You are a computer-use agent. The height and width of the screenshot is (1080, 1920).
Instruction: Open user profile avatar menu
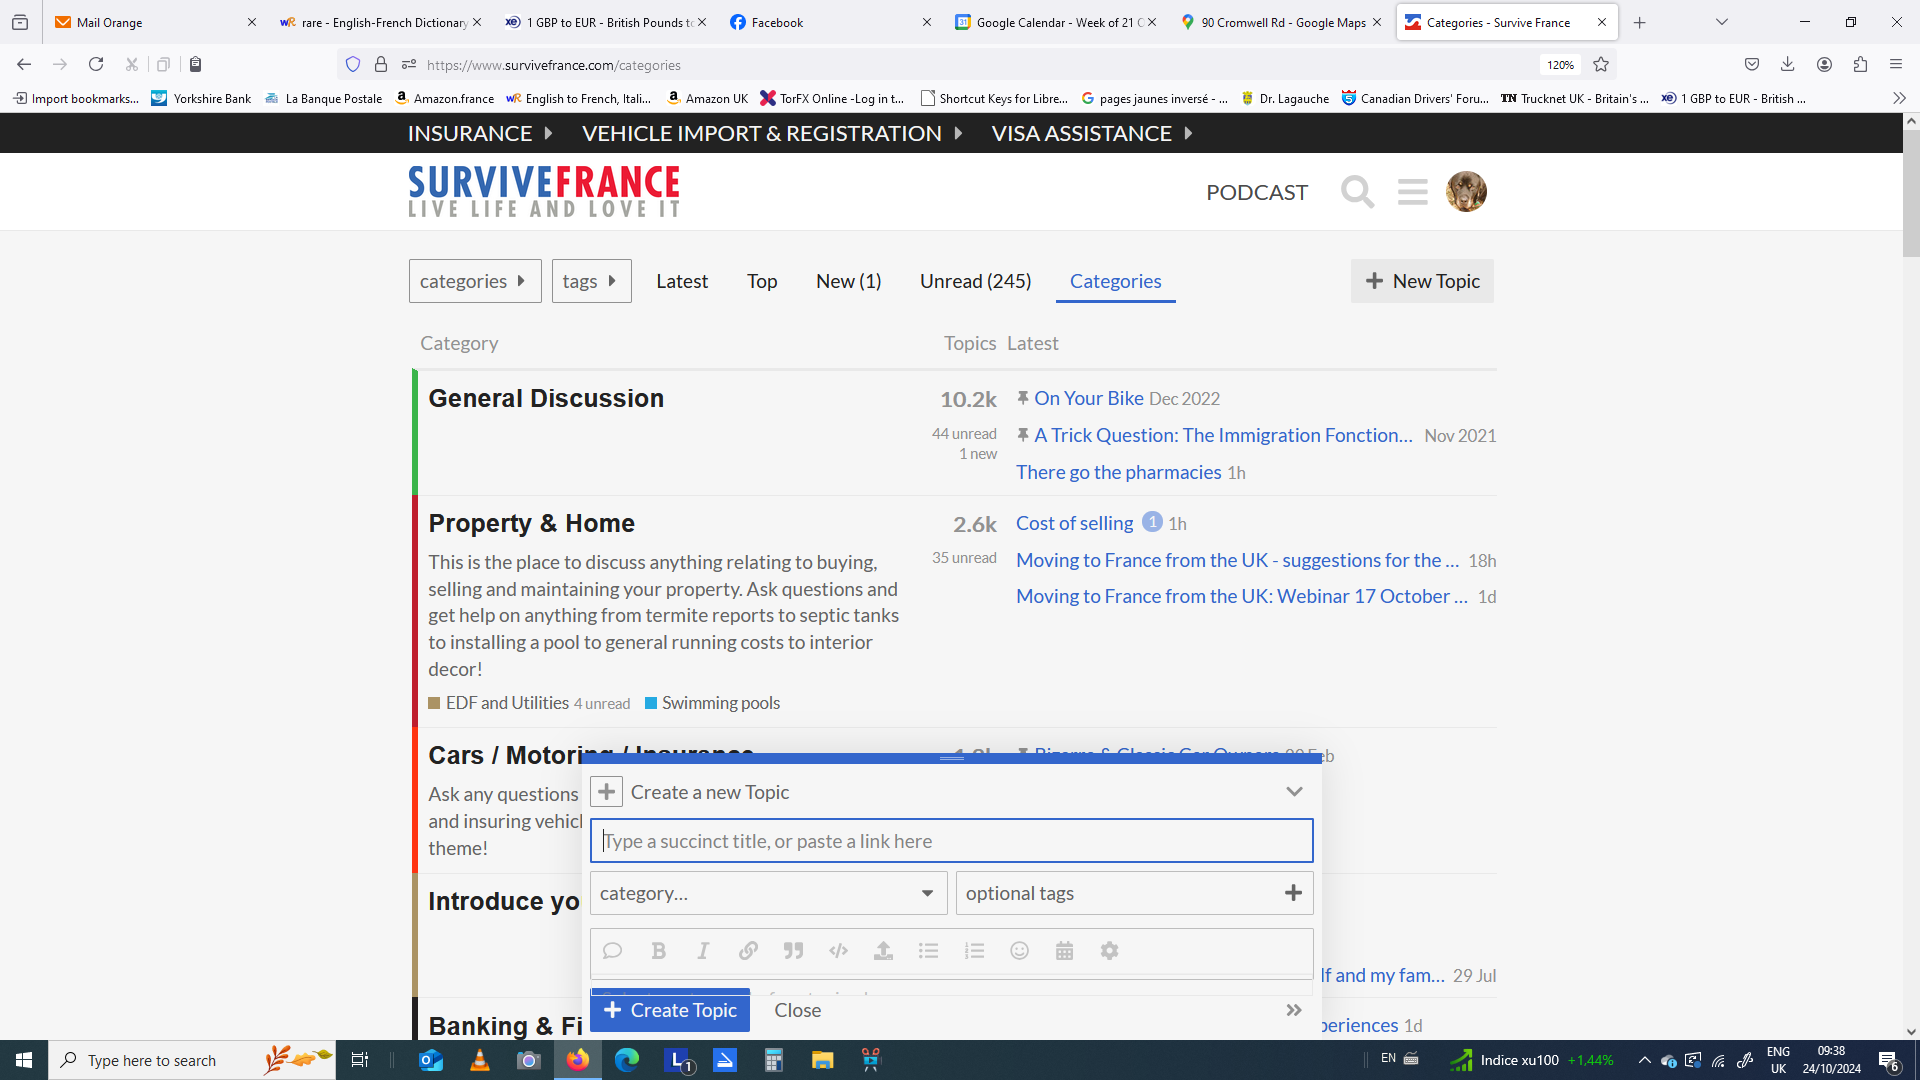click(x=1466, y=191)
